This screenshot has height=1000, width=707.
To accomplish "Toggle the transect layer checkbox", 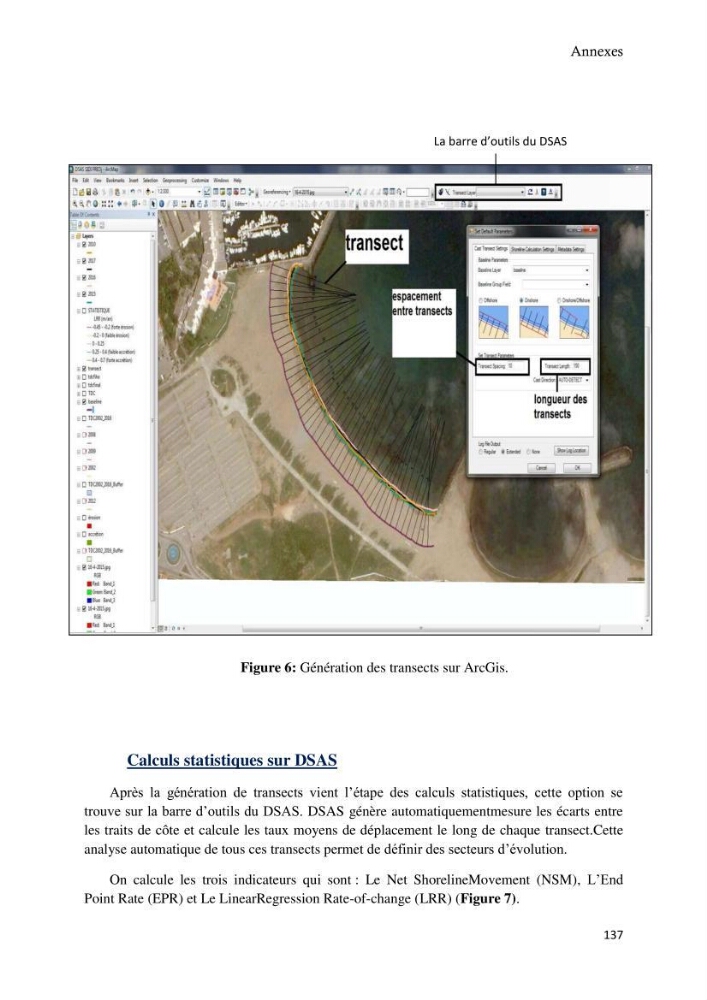I will 84,369.
